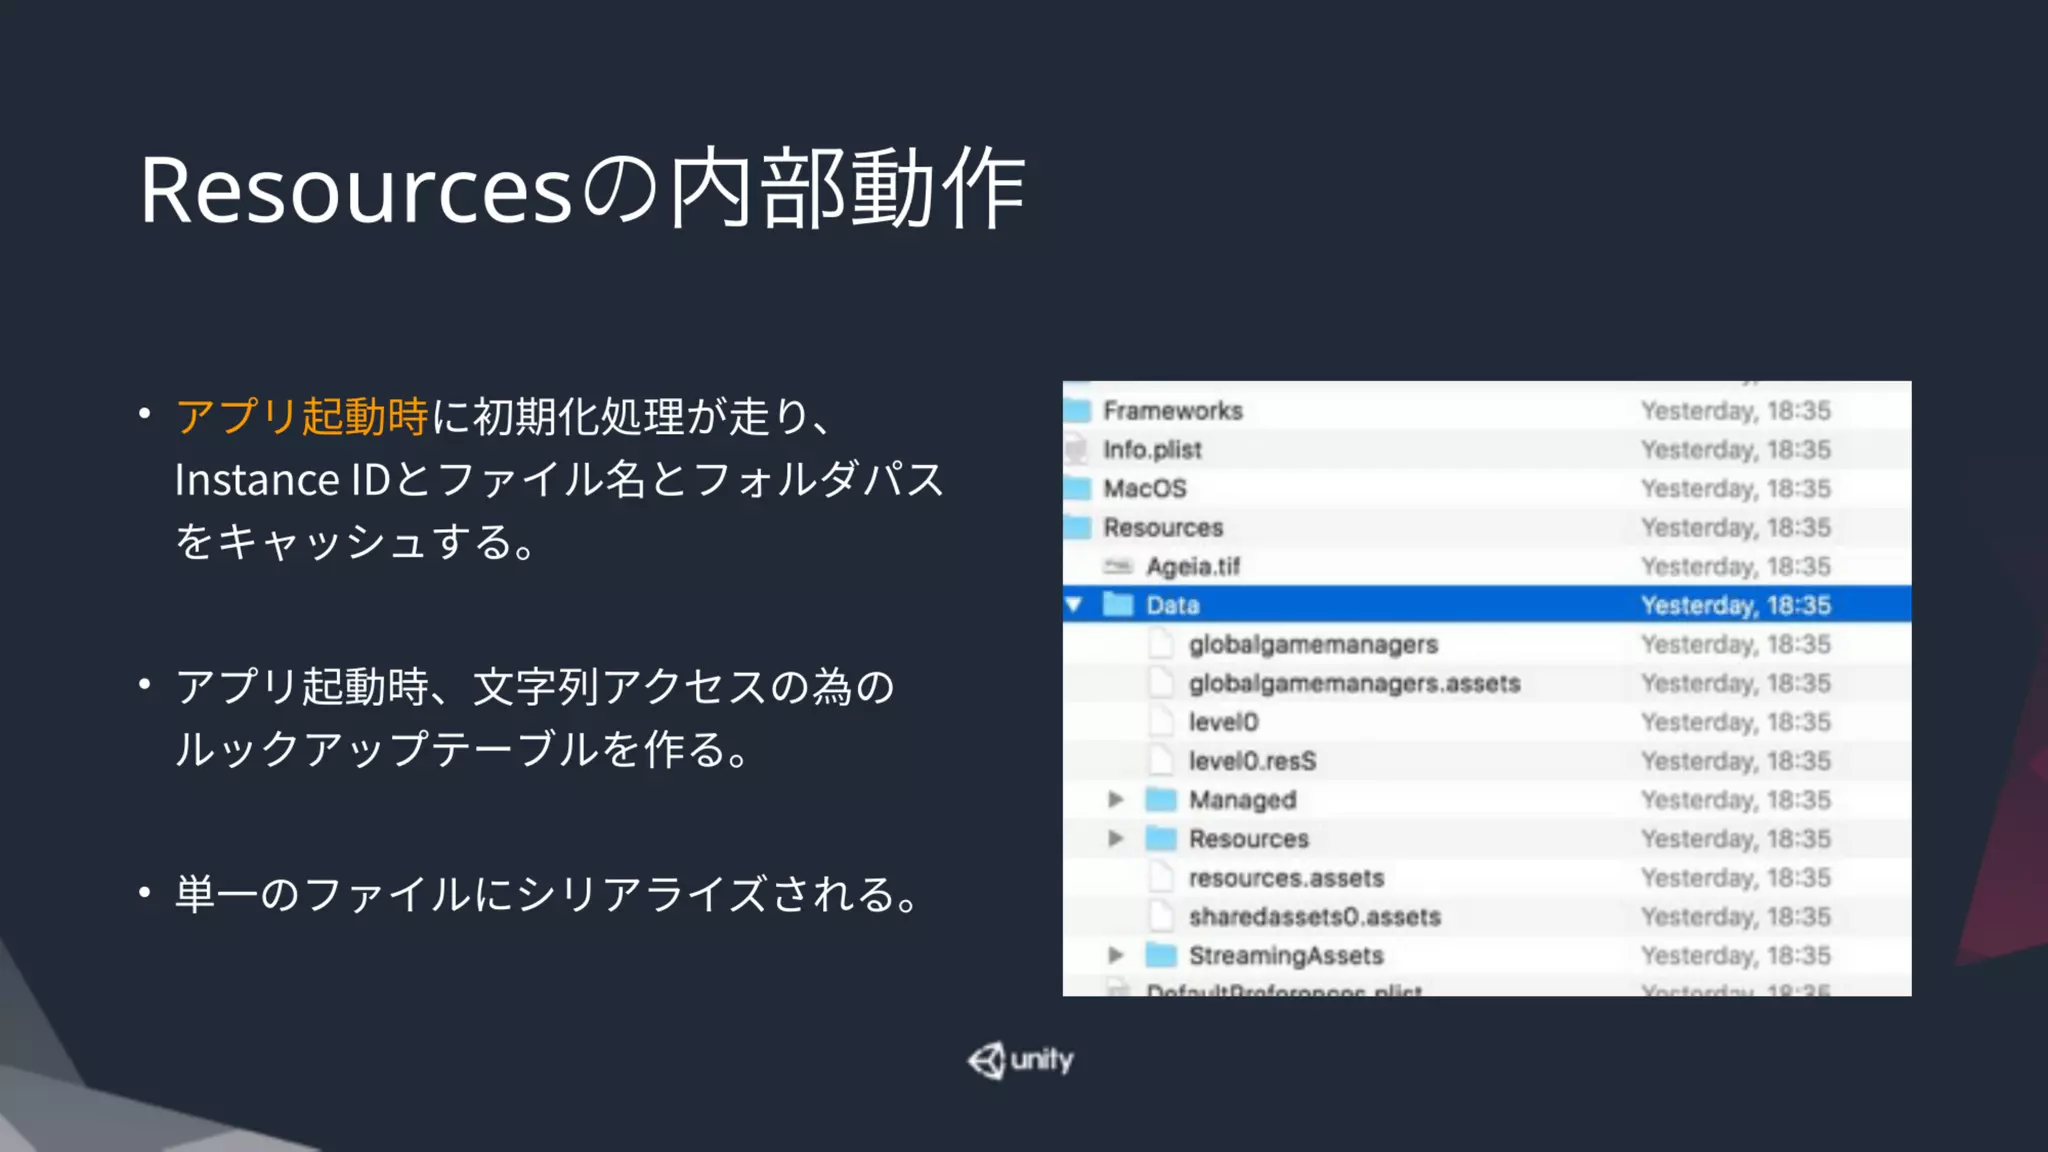The height and width of the screenshot is (1152, 2048).
Task: Select the StreamingAssets folder name
Action: [x=1285, y=956]
